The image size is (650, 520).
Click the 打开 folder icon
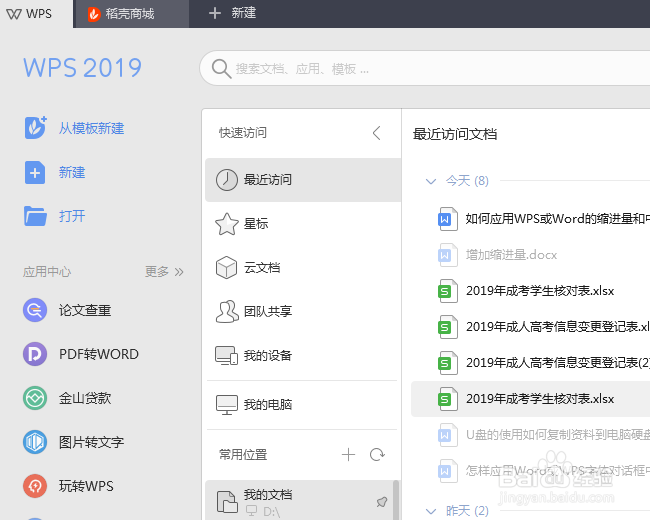click(x=35, y=216)
